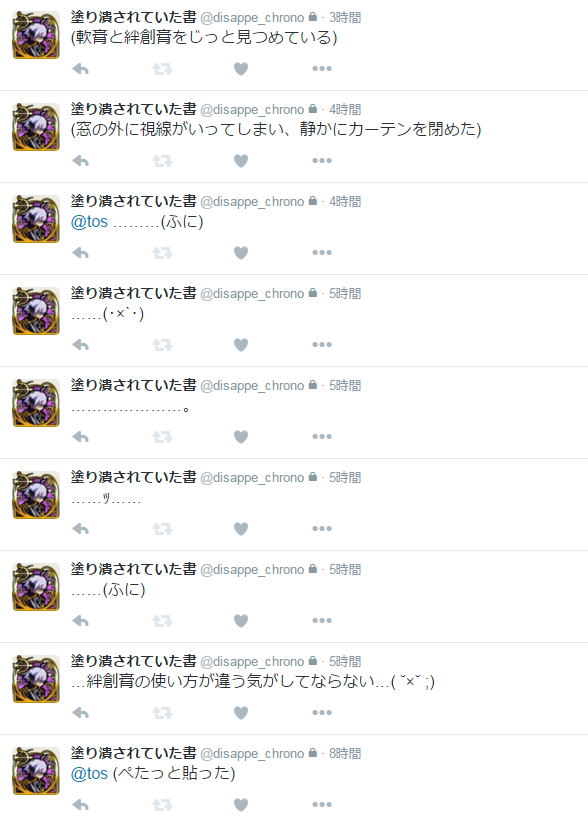Screen dimensions: 588x826
Task: Open 塗り潰されていた書 profile name on カーテン tweet
Action: [134, 109]
